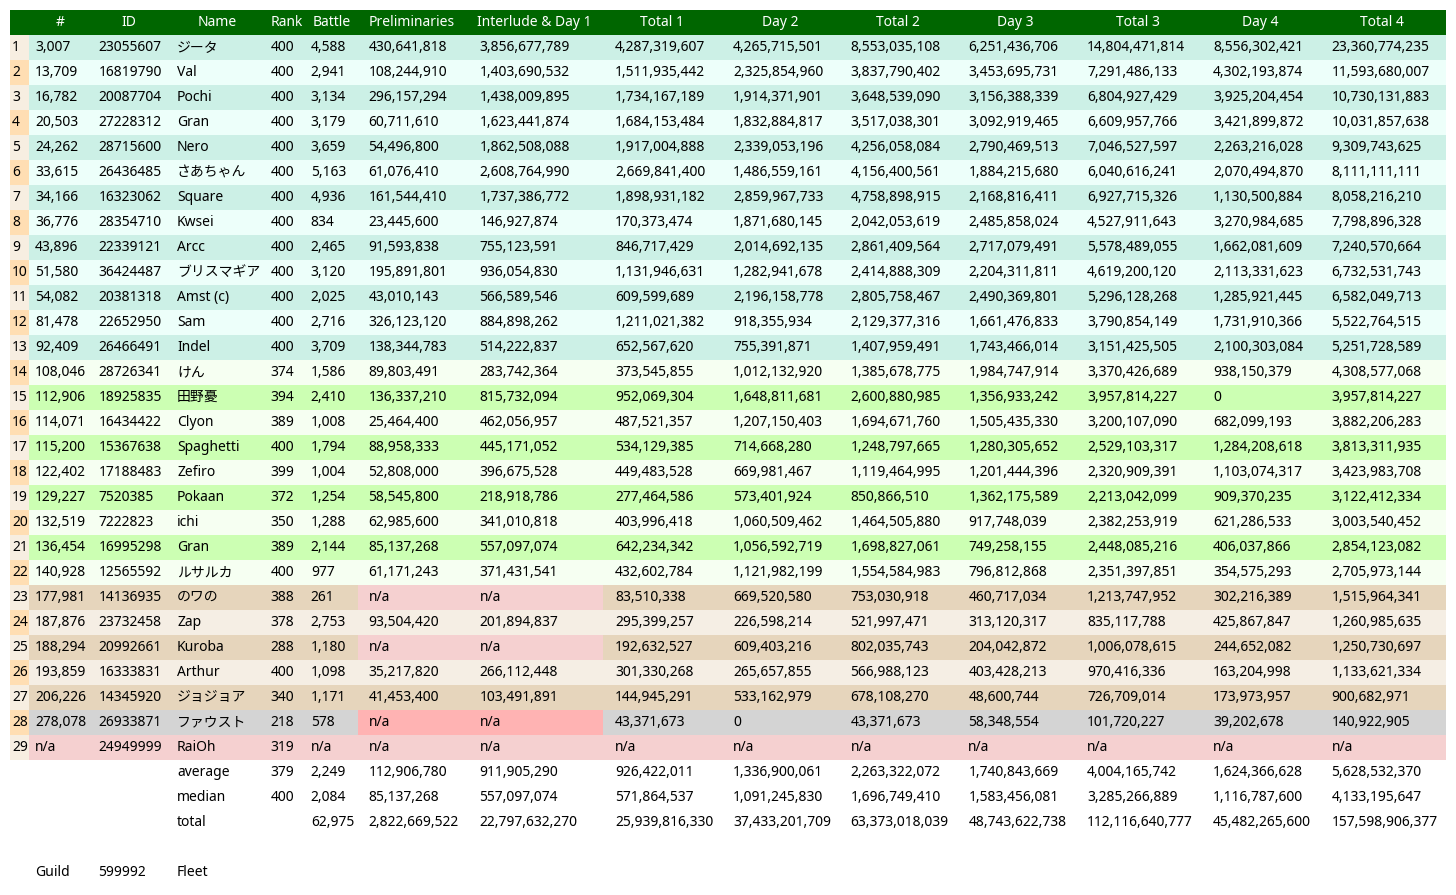Select the "median" row label
This screenshot has width=1456, height=895.
coord(201,796)
